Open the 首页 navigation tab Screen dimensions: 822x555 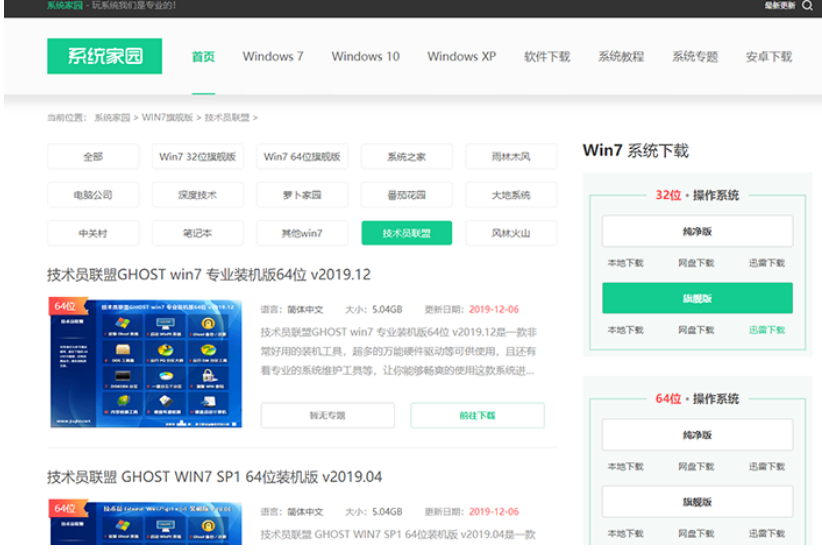point(203,57)
